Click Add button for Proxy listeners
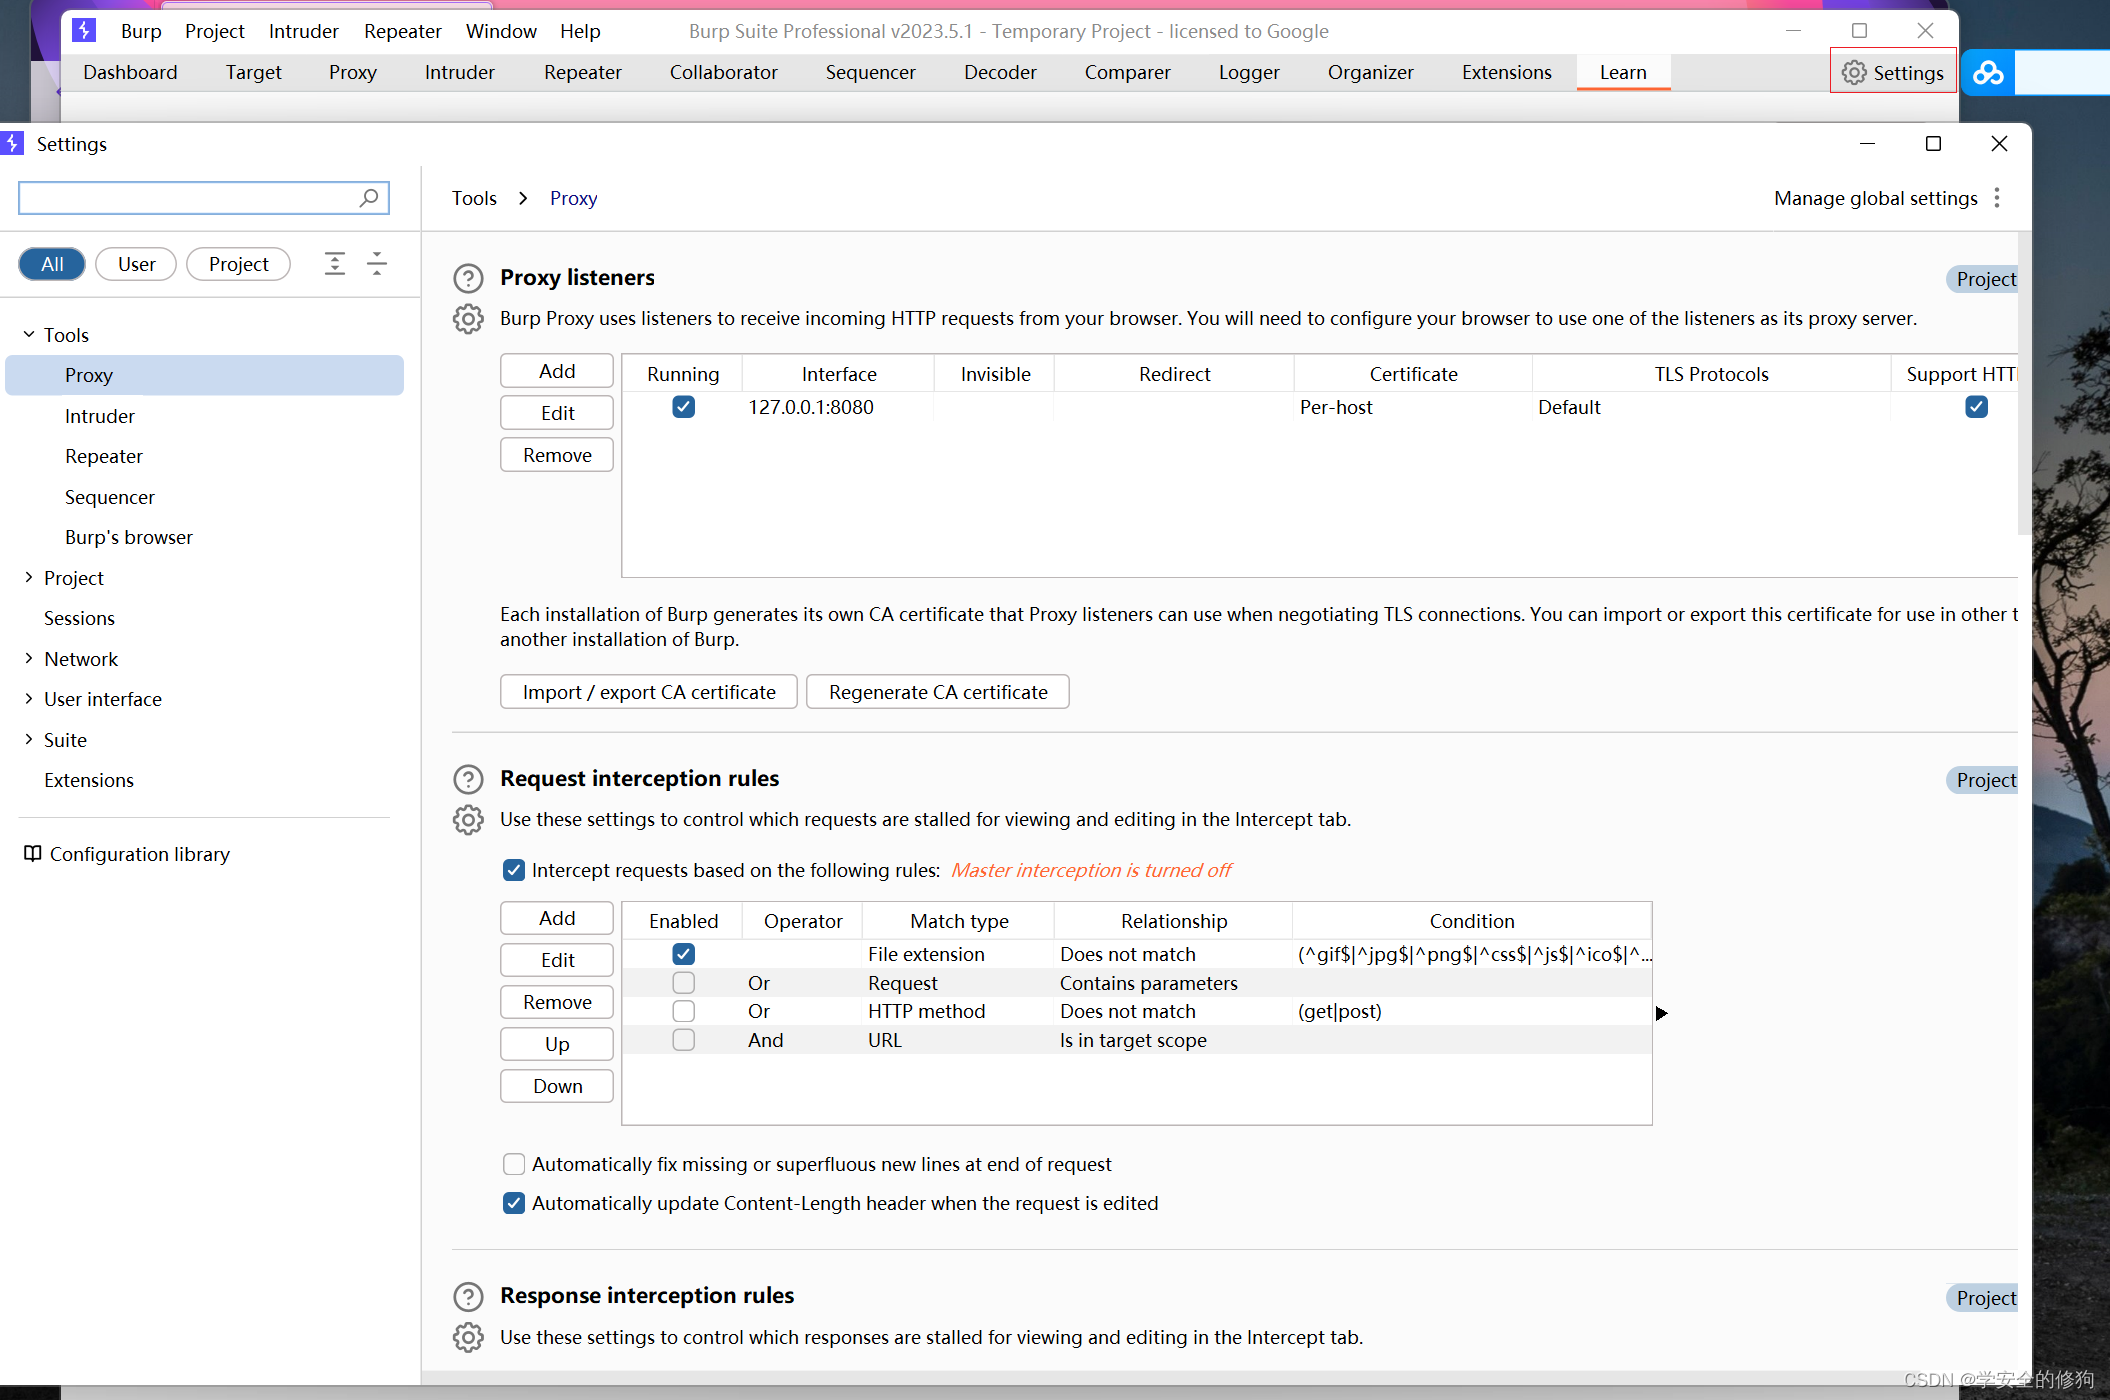Viewport: 2110px width, 1400px height. [557, 371]
